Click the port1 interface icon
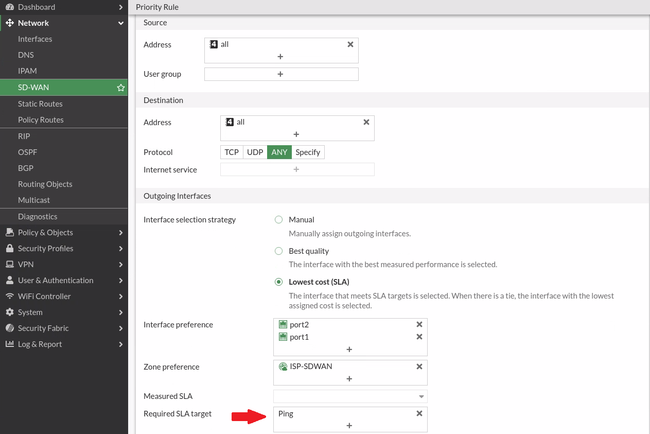Viewport: 650px width, 434px height. point(283,337)
